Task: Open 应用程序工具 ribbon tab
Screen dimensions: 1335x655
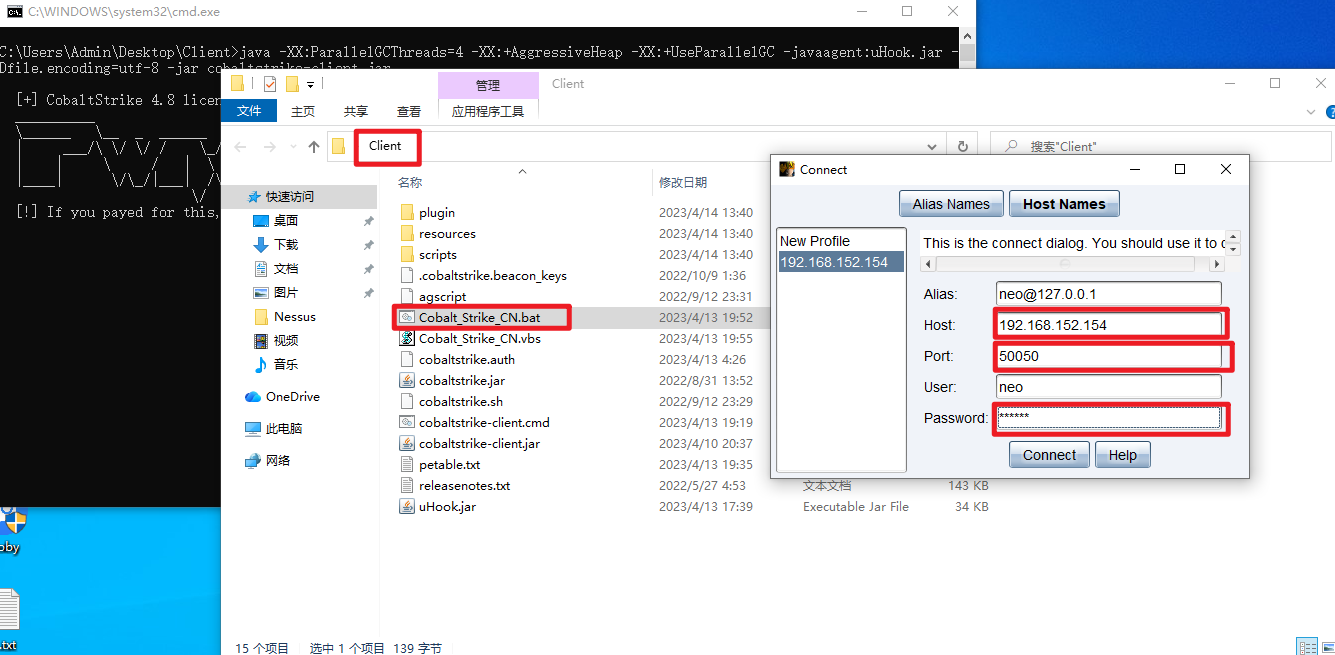Action: coord(488,111)
